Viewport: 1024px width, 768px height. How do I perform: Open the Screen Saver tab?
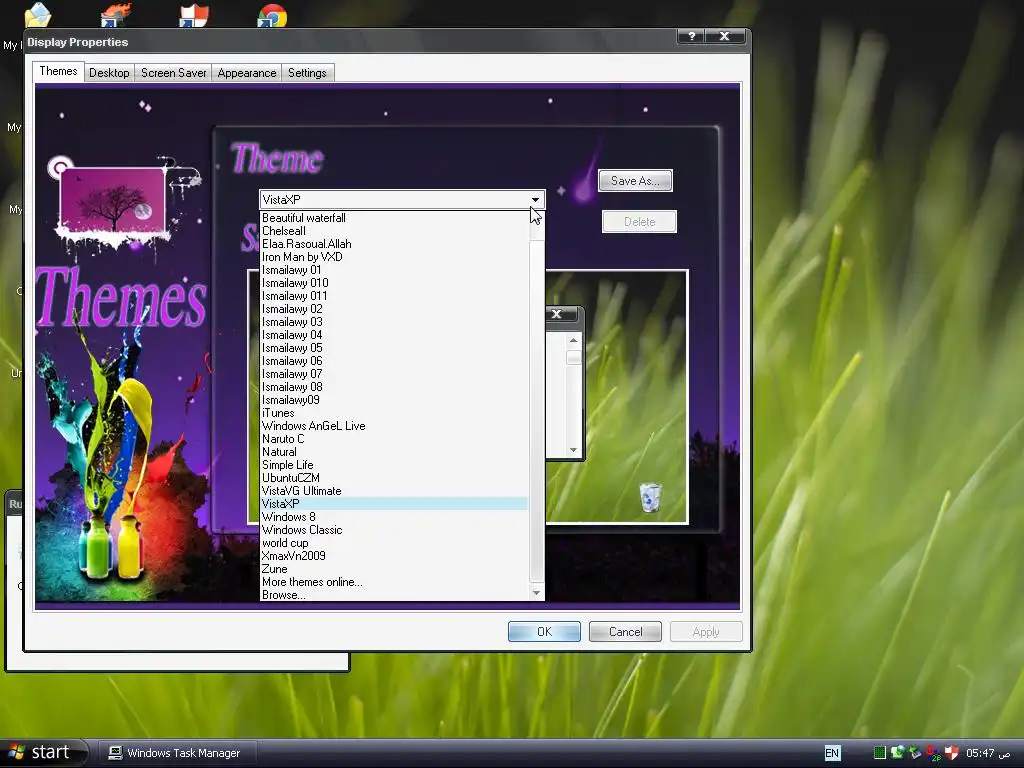tap(174, 73)
